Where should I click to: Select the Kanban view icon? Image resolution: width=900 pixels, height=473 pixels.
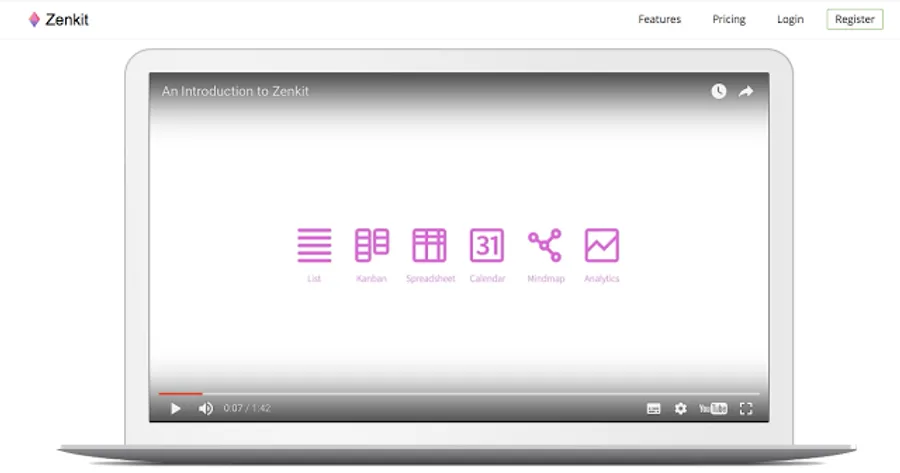[x=372, y=245]
